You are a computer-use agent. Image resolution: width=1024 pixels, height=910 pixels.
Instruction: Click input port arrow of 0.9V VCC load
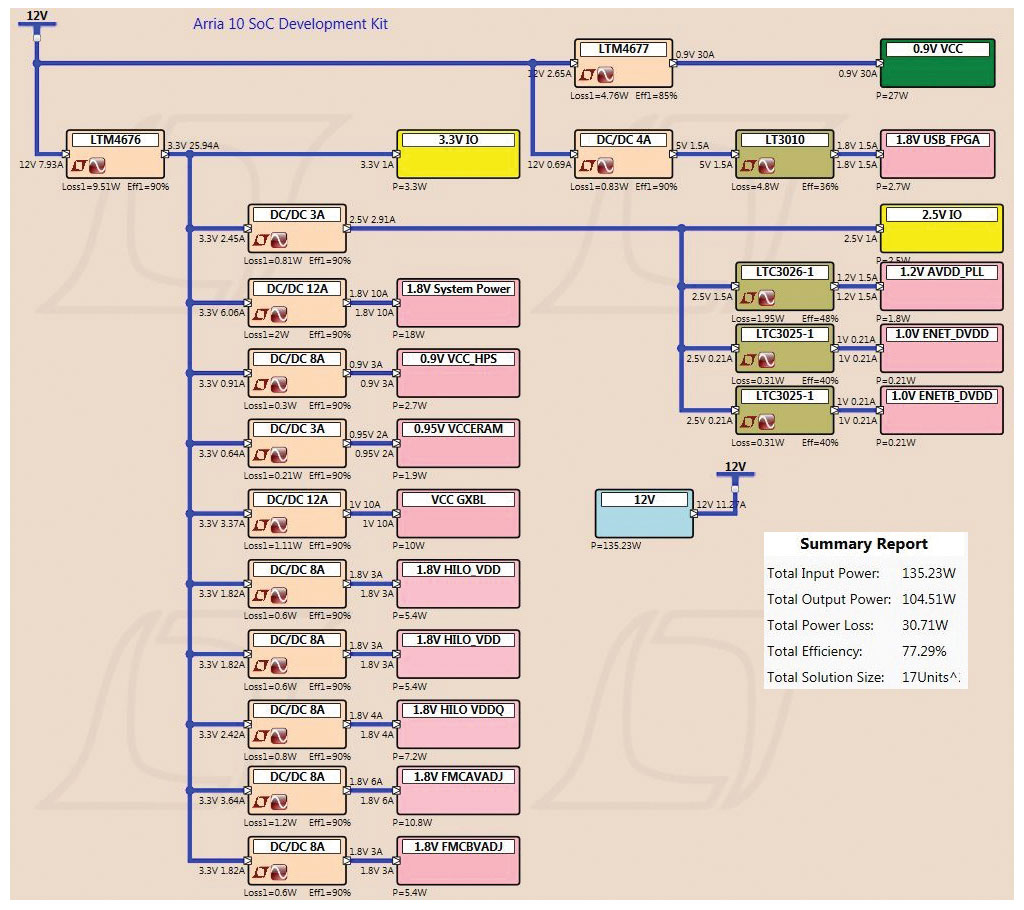[880, 63]
